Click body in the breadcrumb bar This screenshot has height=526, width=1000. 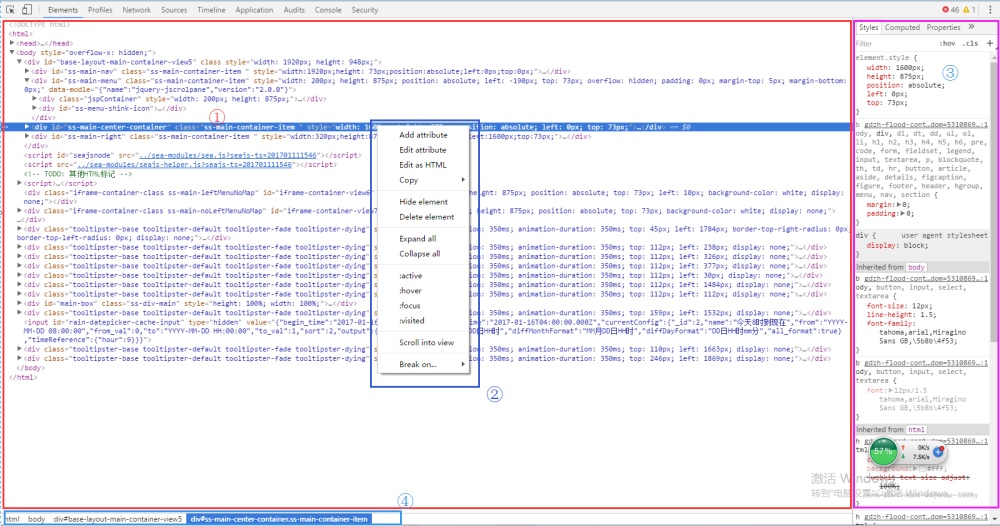[36, 519]
